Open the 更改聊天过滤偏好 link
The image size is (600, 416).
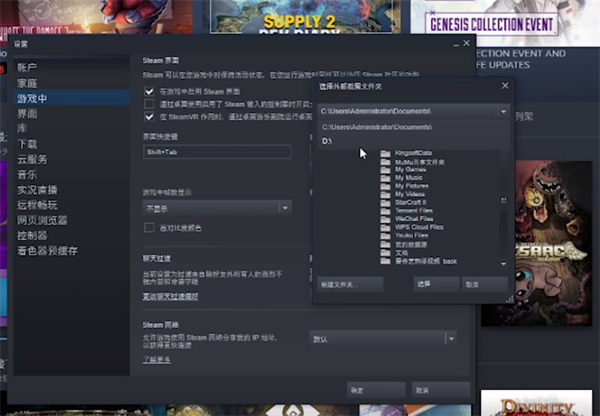(170, 297)
